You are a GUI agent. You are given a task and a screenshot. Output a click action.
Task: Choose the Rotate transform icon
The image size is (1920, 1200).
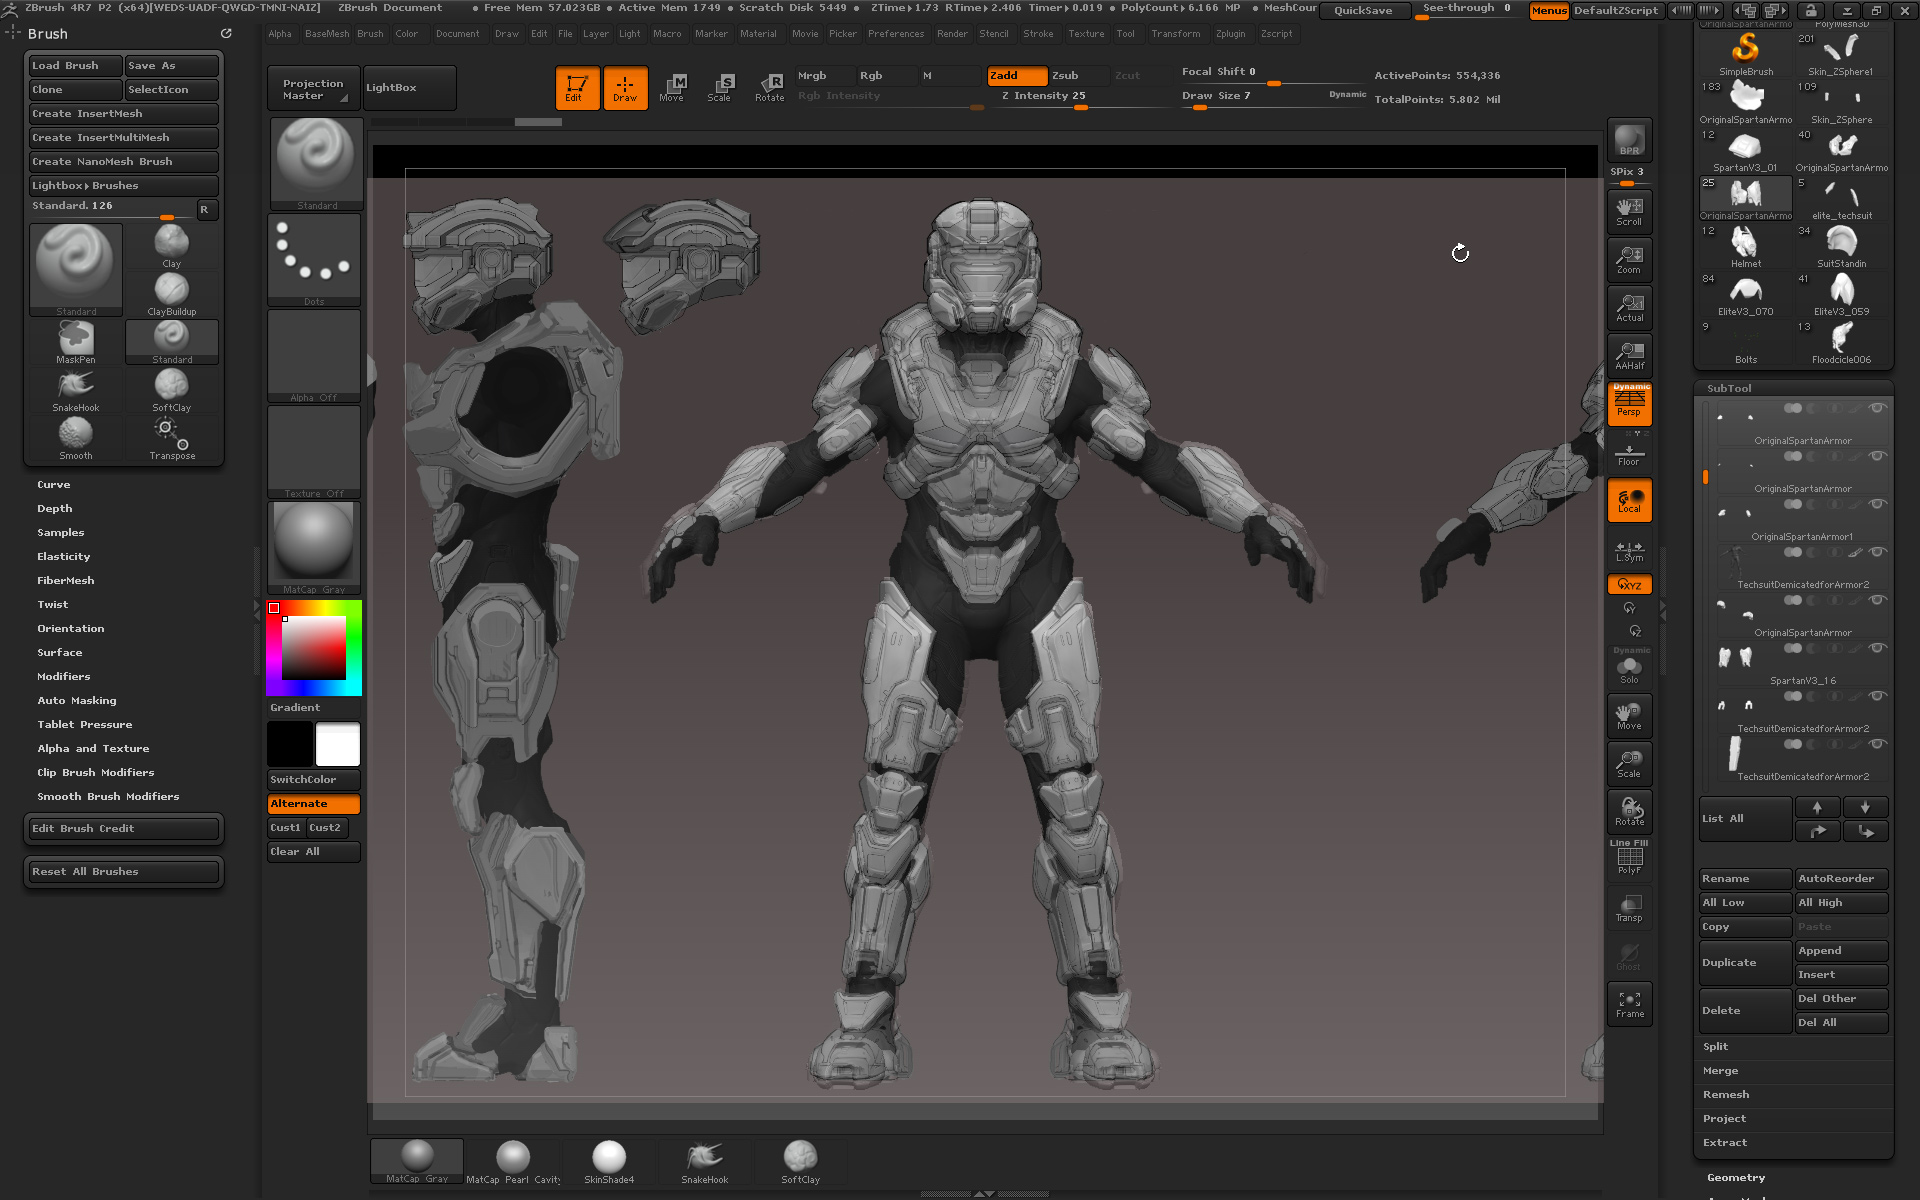pos(769,88)
